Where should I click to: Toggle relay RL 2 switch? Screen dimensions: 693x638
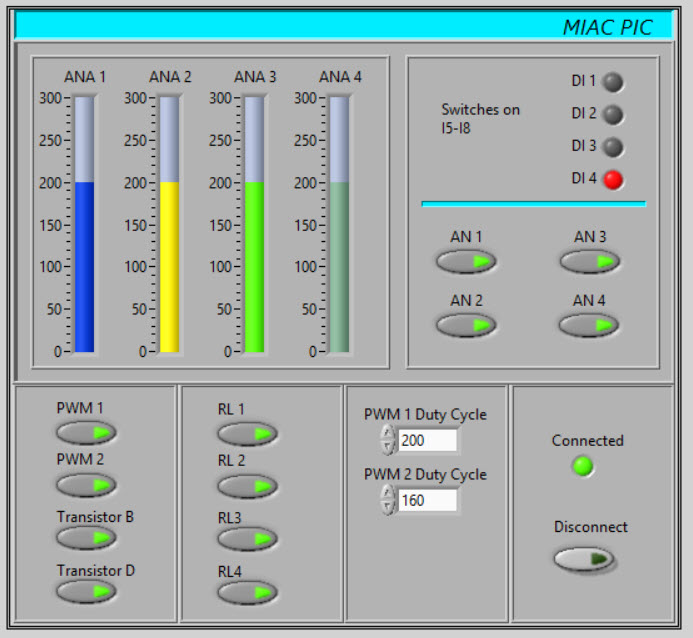click(248, 486)
